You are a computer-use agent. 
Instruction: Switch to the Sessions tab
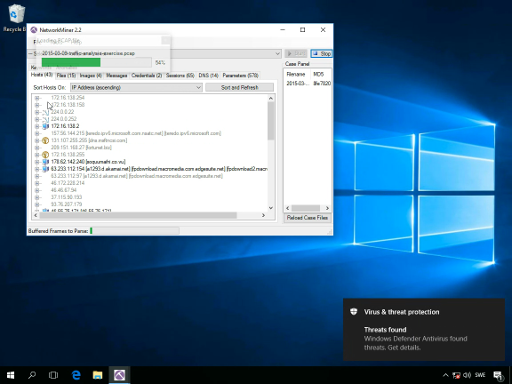pyautogui.click(x=180, y=76)
